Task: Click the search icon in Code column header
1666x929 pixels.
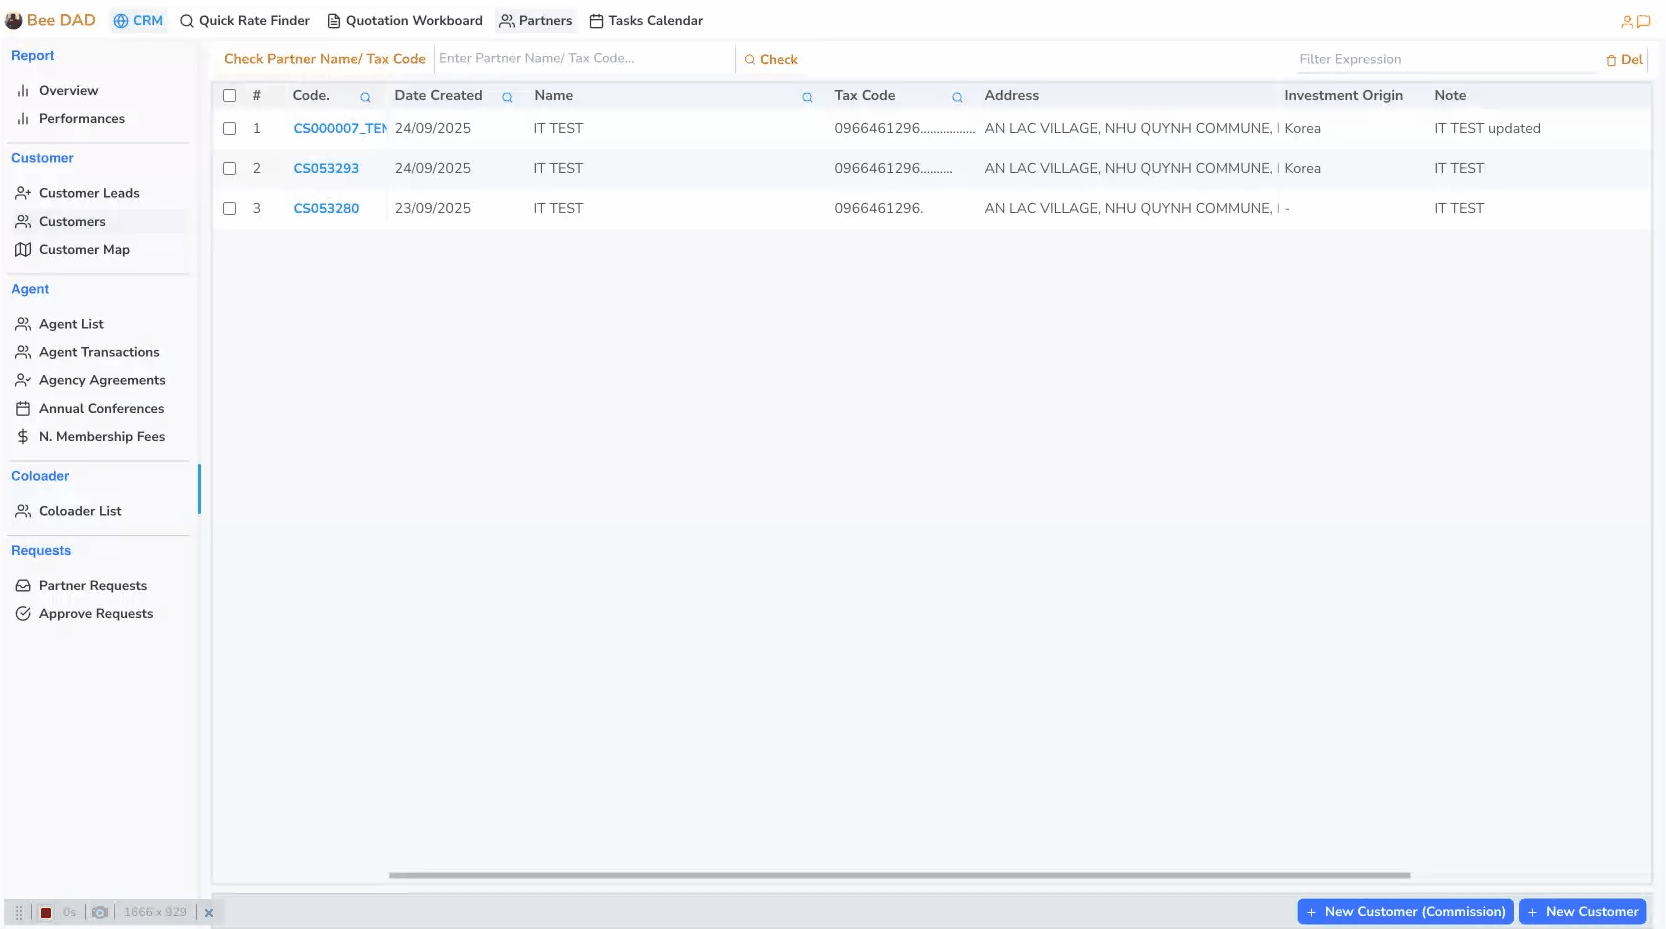Action: click(365, 97)
